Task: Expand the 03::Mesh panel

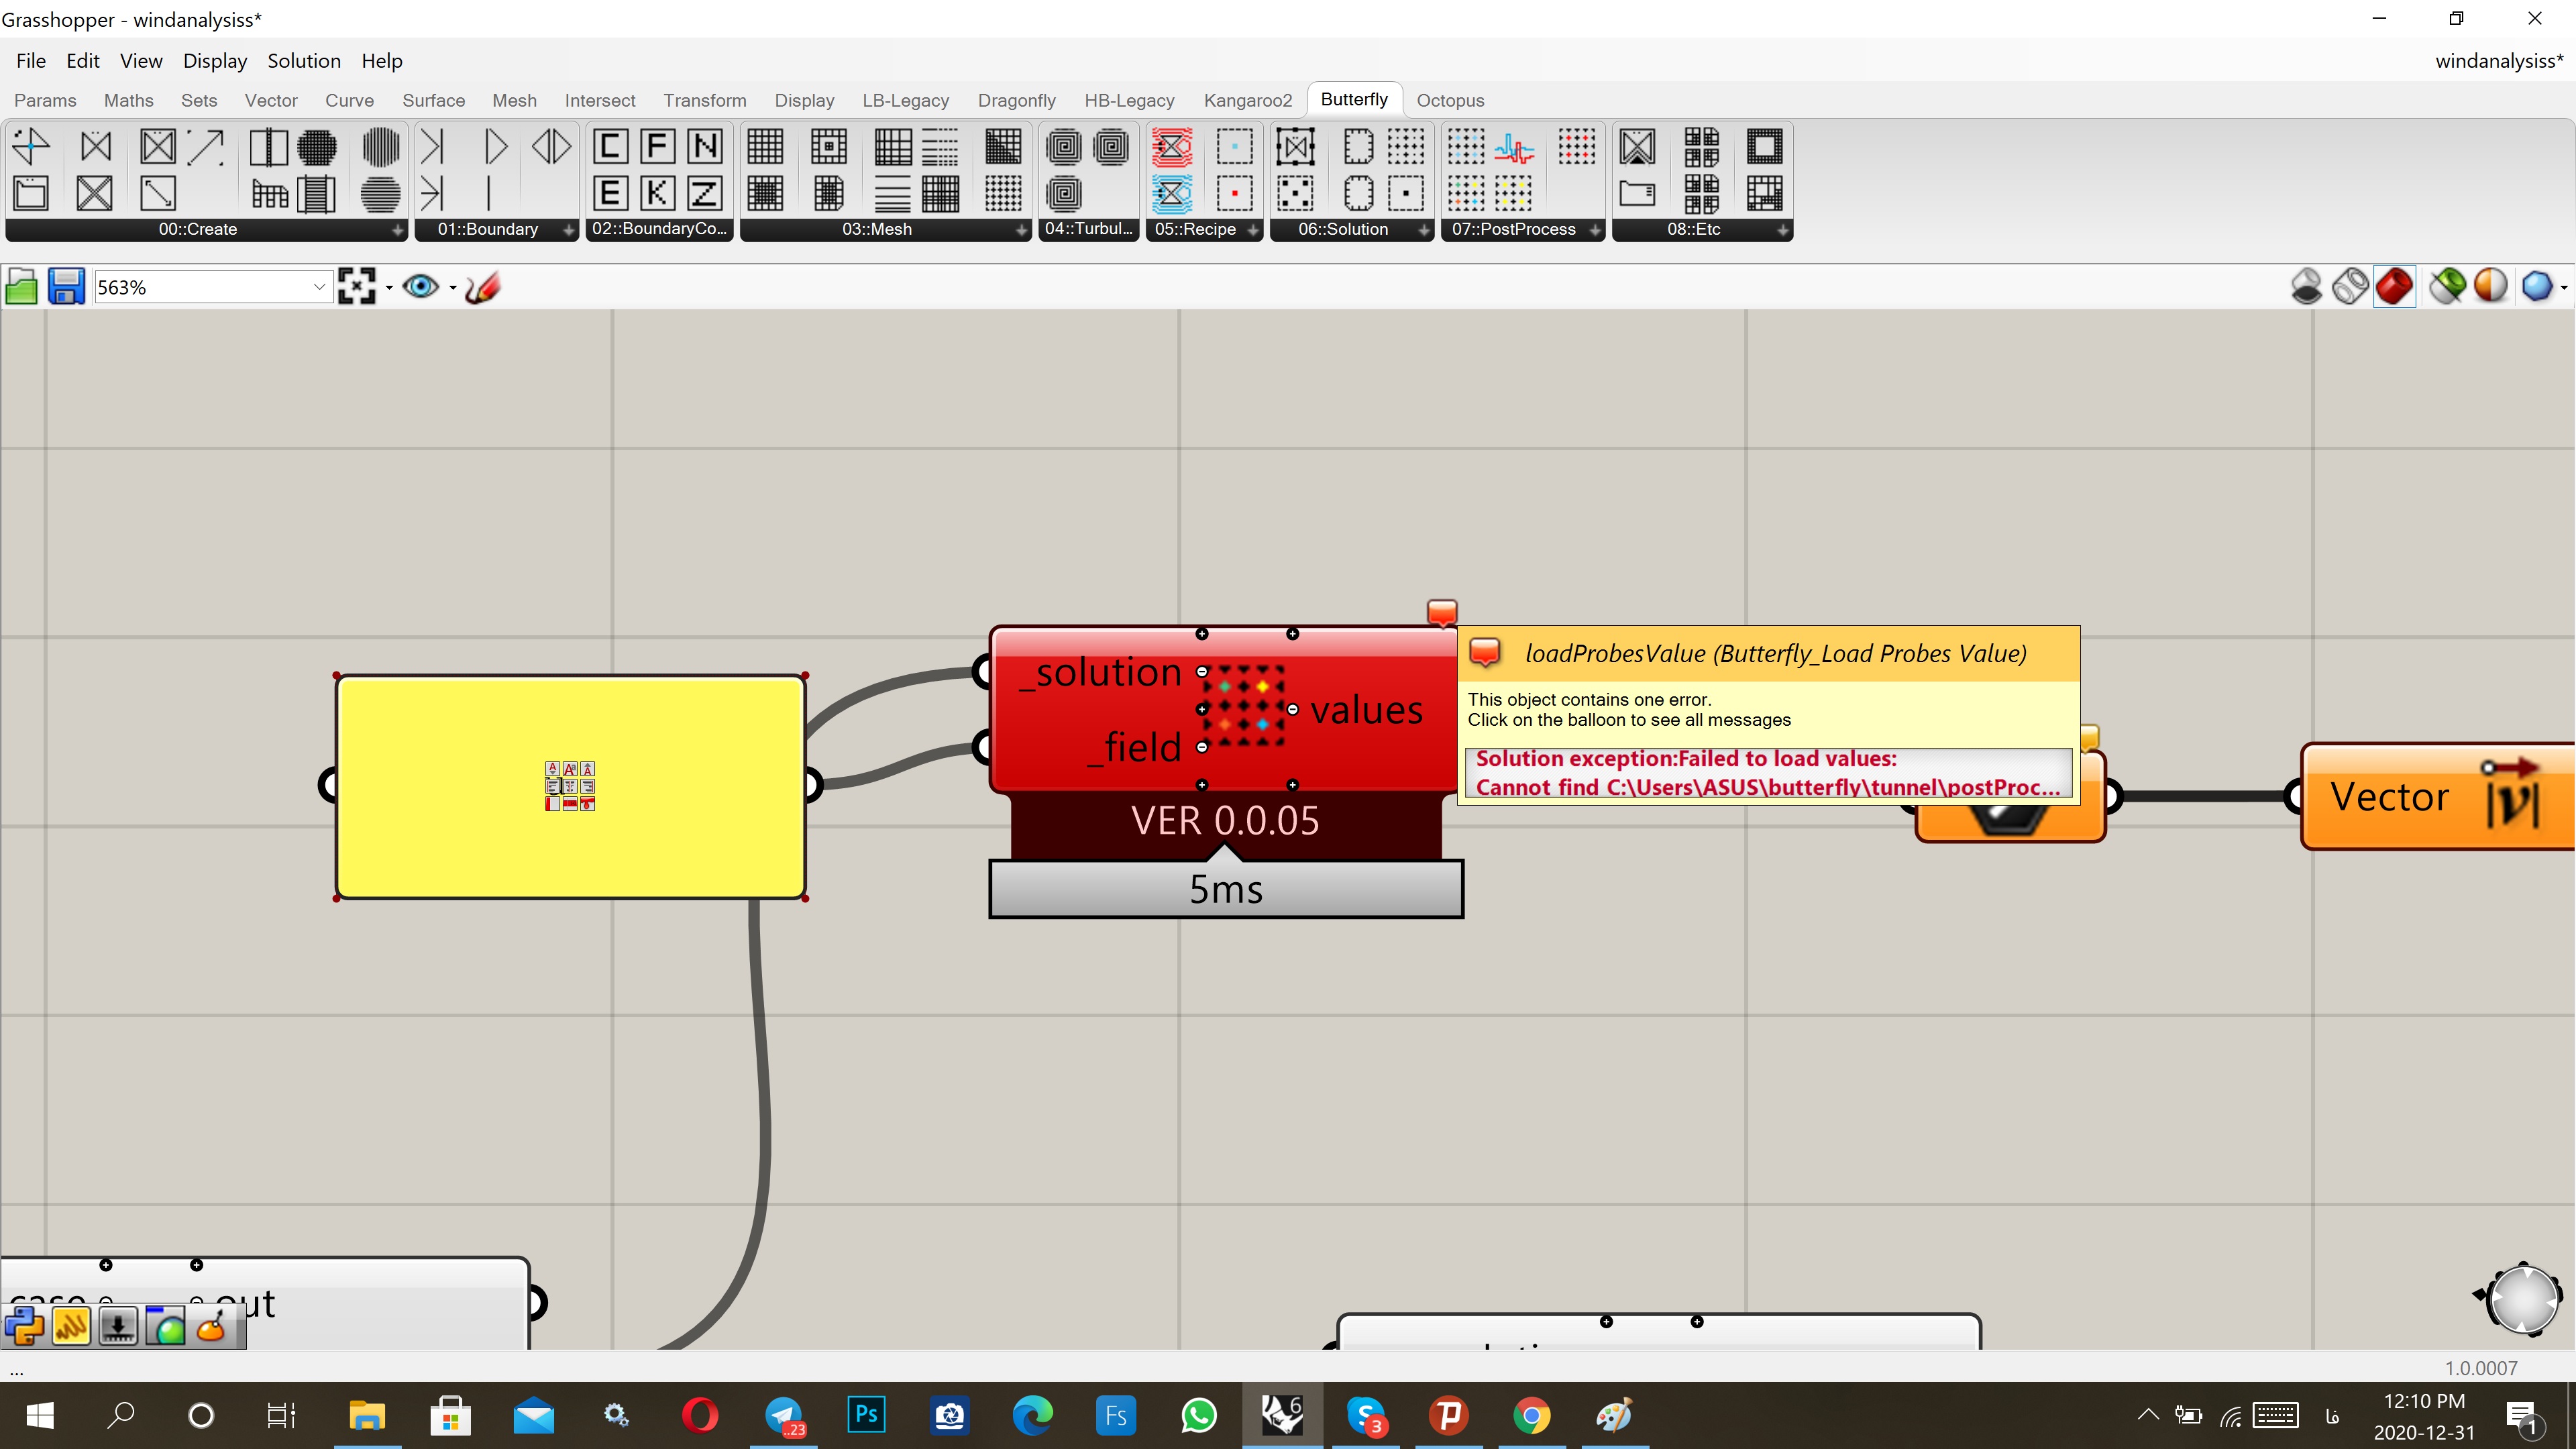Action: (x=1020, y=230)
